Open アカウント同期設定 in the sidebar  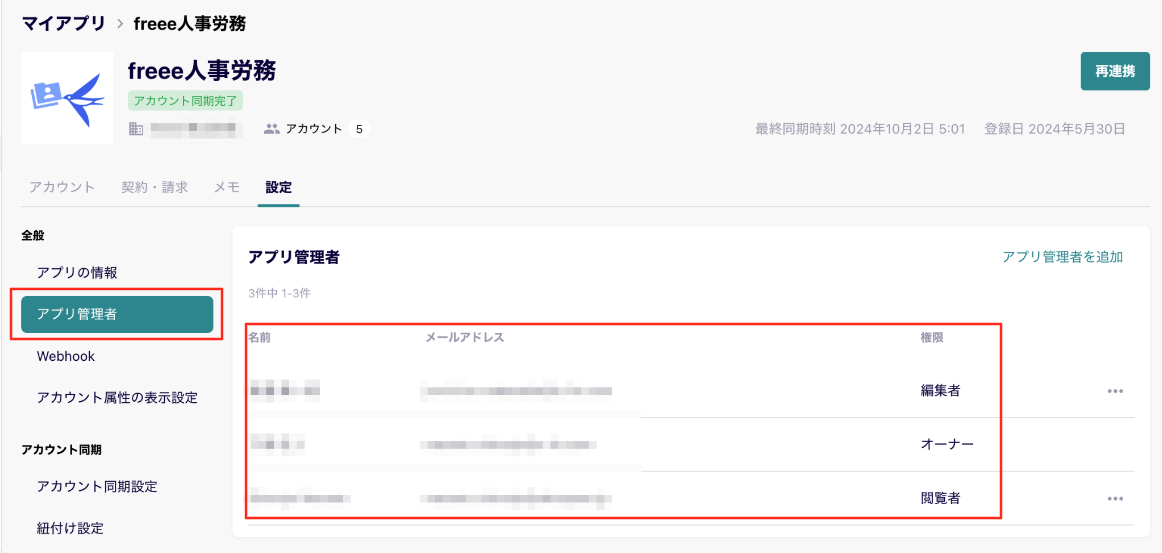[97, 486]
